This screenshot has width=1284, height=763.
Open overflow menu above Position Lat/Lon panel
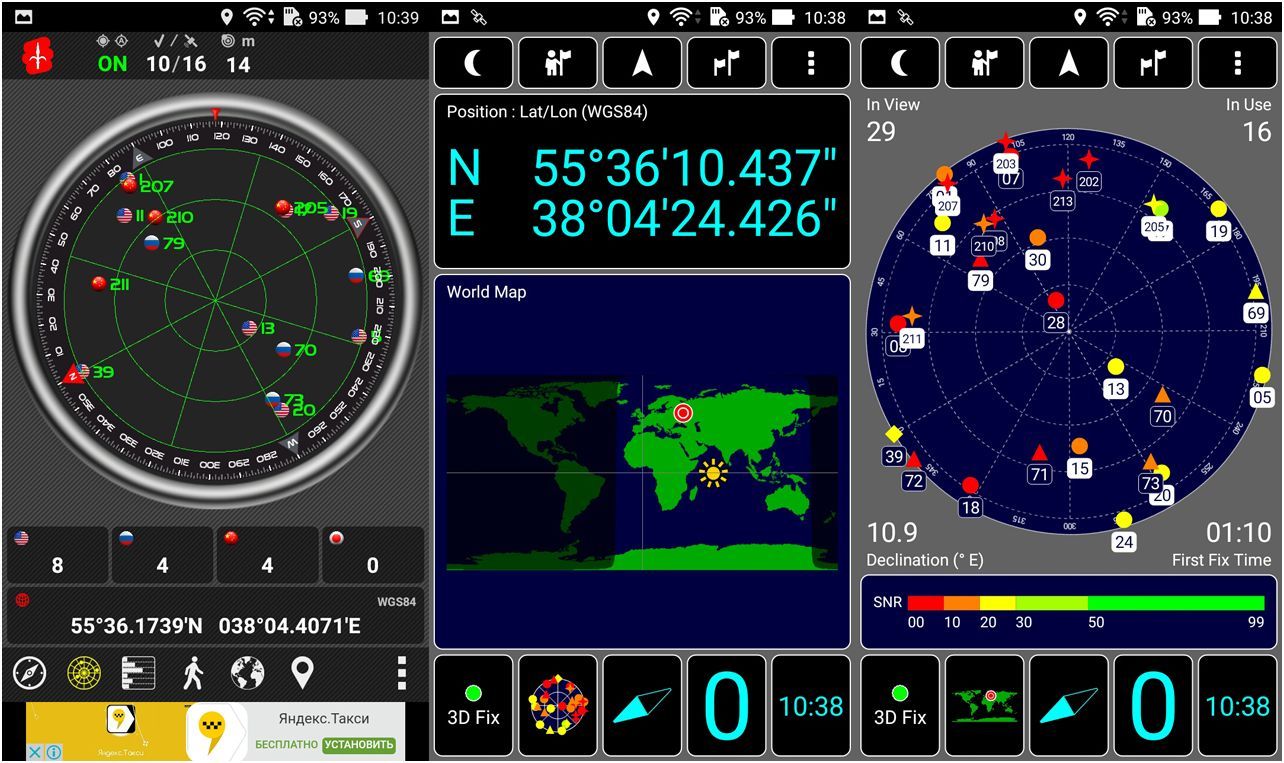tap(811, 63)
